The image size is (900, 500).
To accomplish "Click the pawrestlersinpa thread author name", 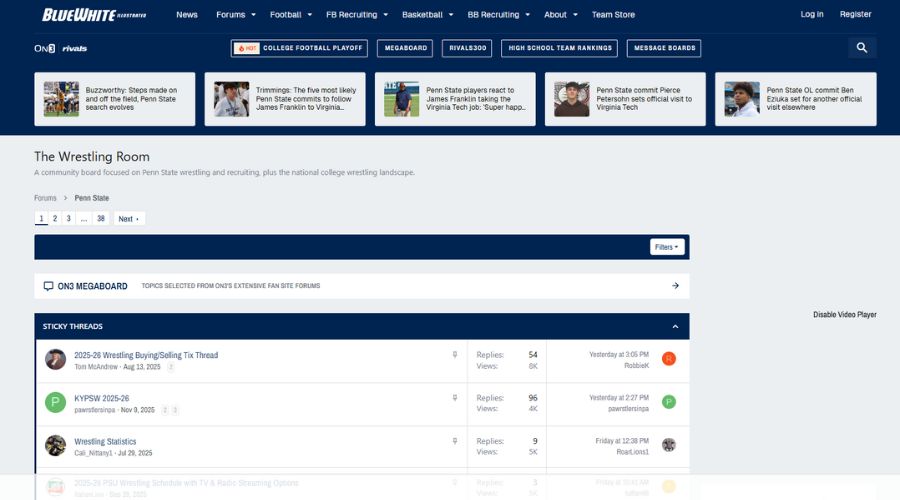I will pos(95,410).
